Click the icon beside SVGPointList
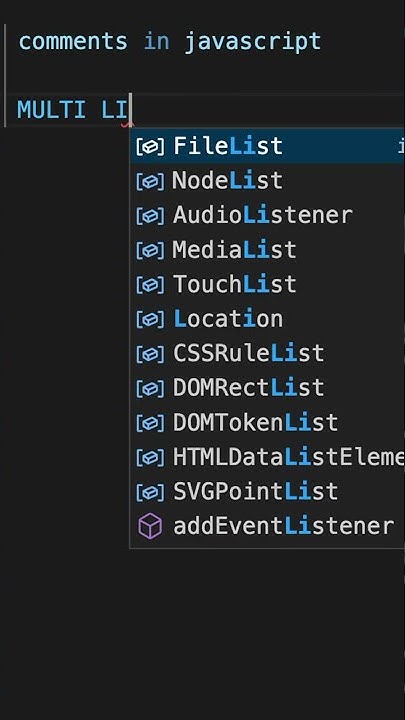Viewport: 405px width, 720px height. tap(150, 492)
